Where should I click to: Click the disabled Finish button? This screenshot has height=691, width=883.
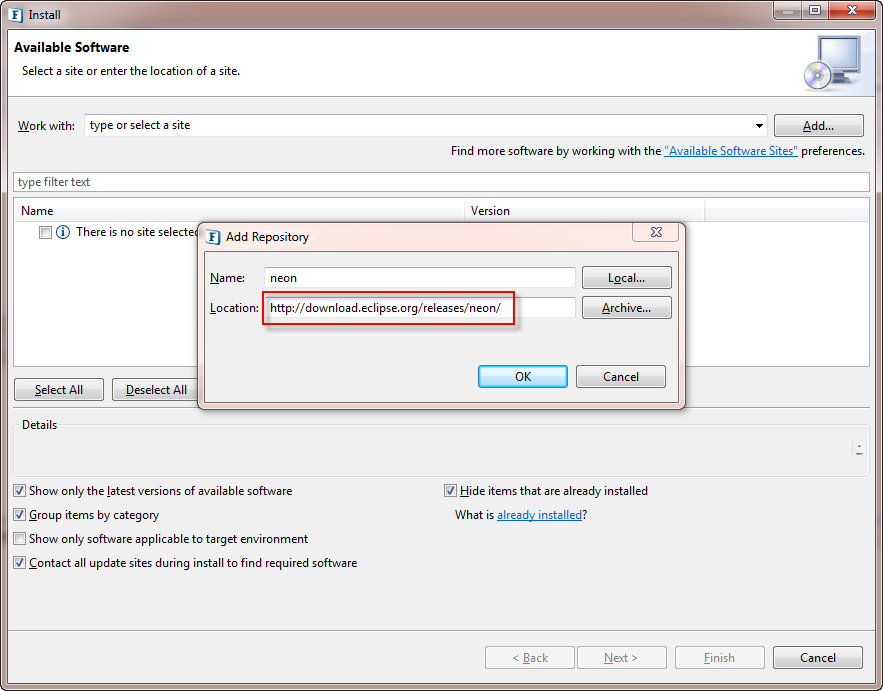coord(719,658)
